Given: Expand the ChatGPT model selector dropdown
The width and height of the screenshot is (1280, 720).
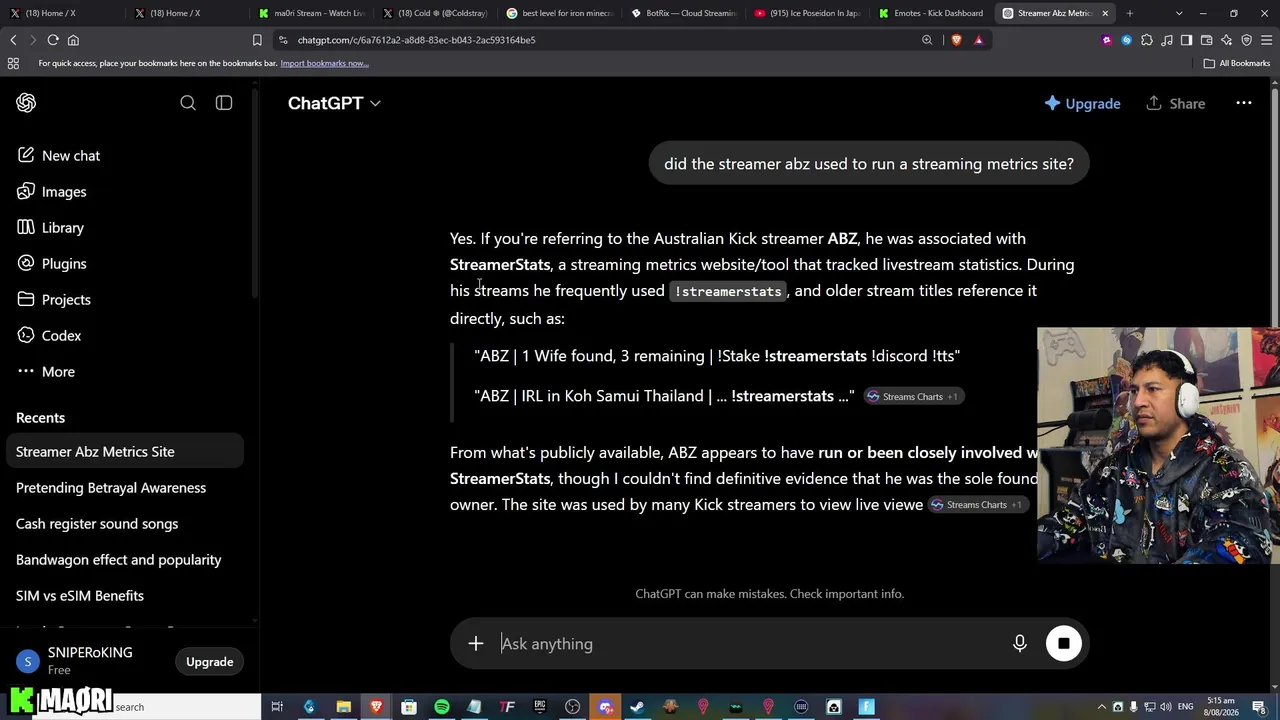Looking at the screenshot, I should point(334,103).
